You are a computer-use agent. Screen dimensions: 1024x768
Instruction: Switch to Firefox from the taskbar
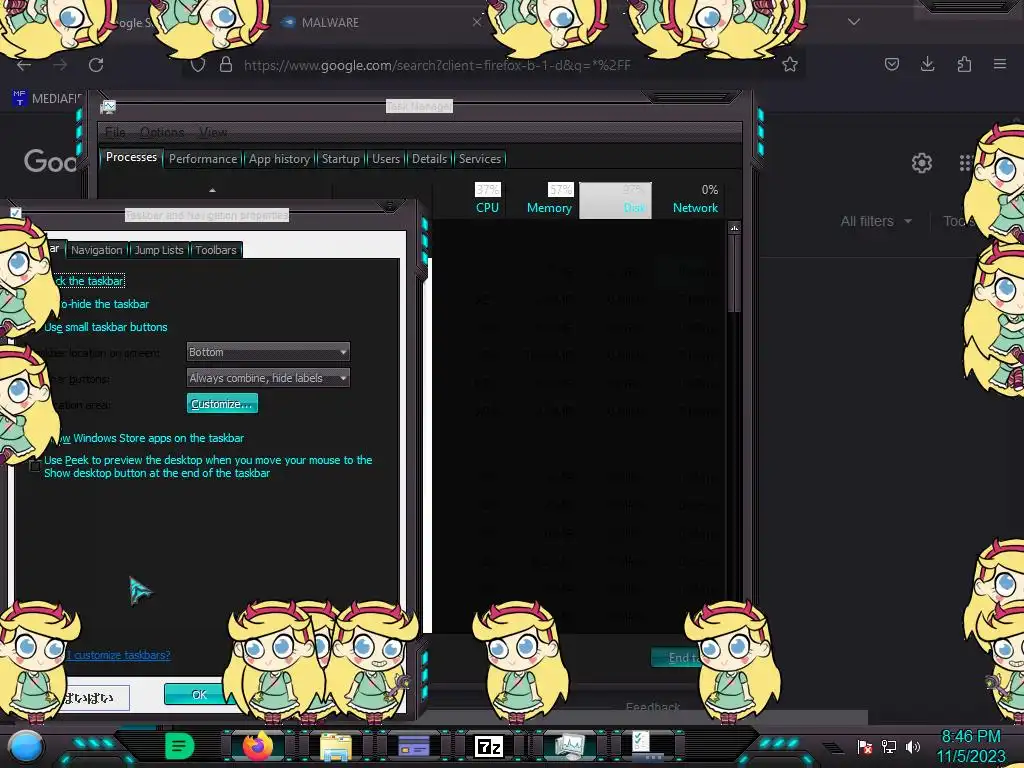point(257,746)
